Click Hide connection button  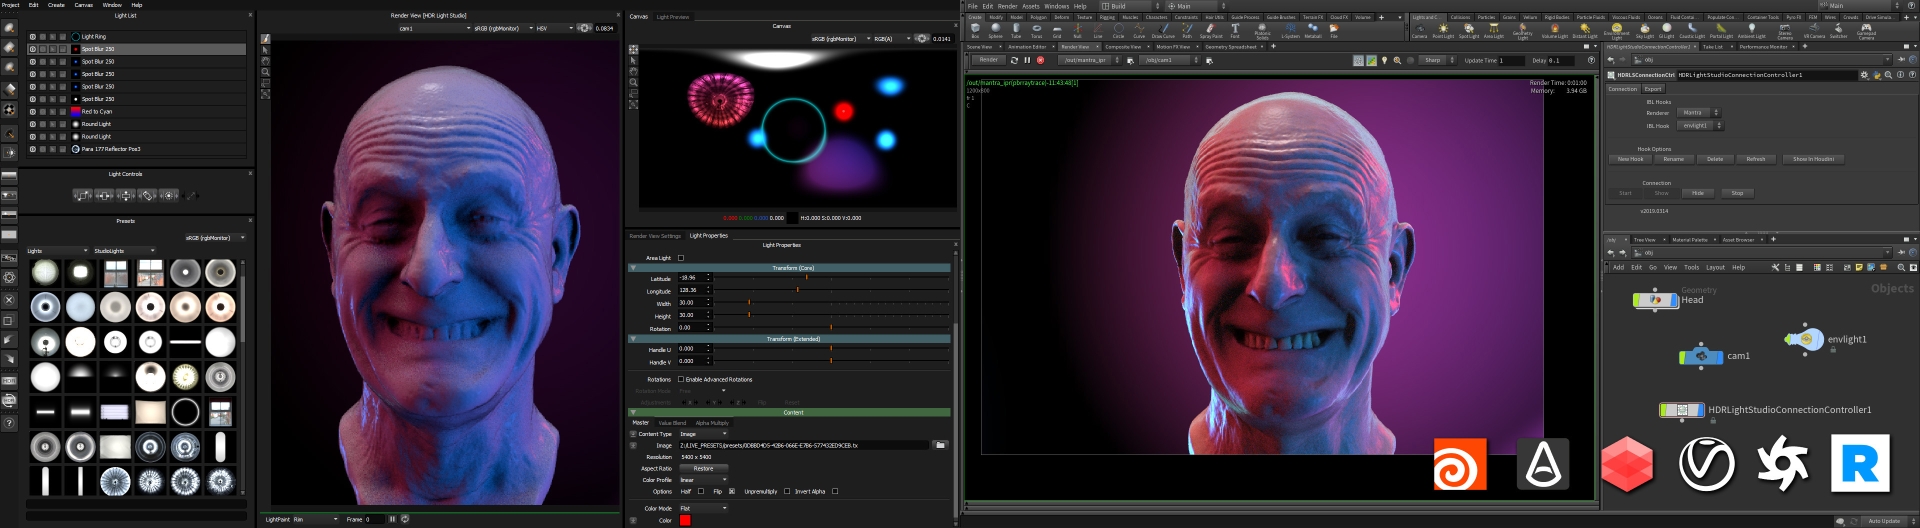[x=1698, y=193]
